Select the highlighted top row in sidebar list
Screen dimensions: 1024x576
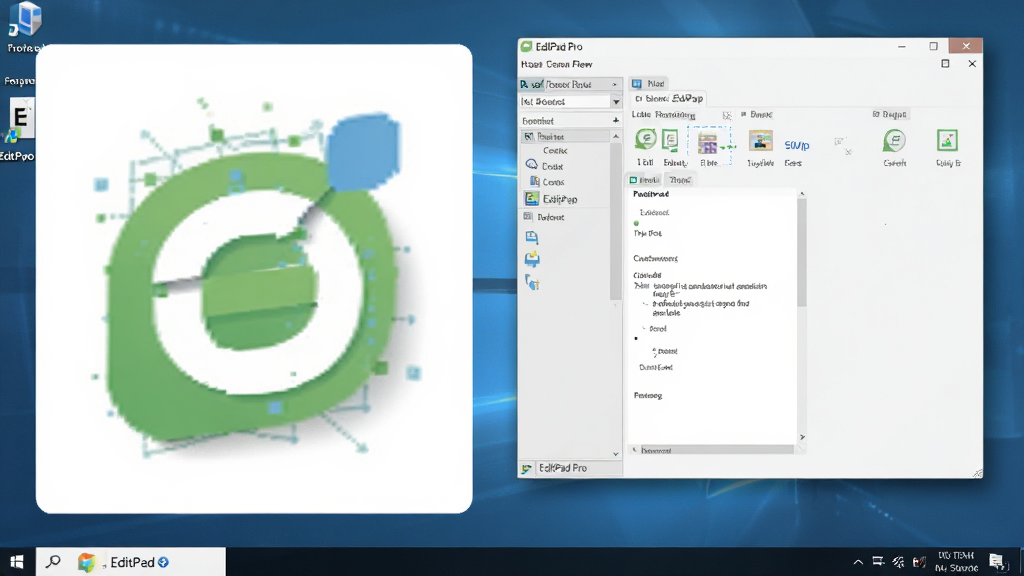point(566,136)
